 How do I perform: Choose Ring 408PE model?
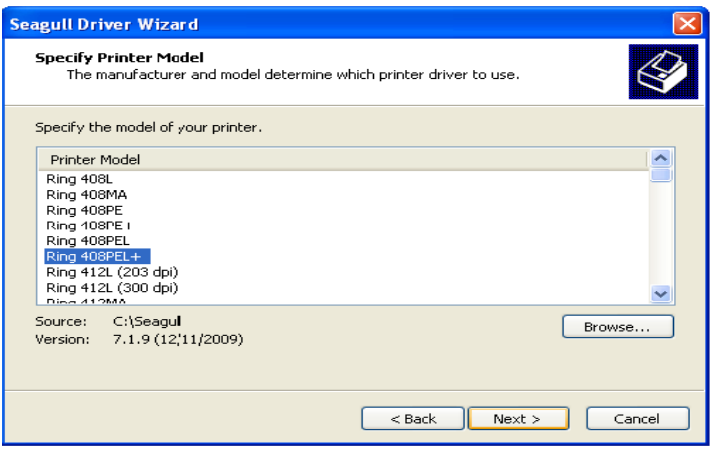86,210
